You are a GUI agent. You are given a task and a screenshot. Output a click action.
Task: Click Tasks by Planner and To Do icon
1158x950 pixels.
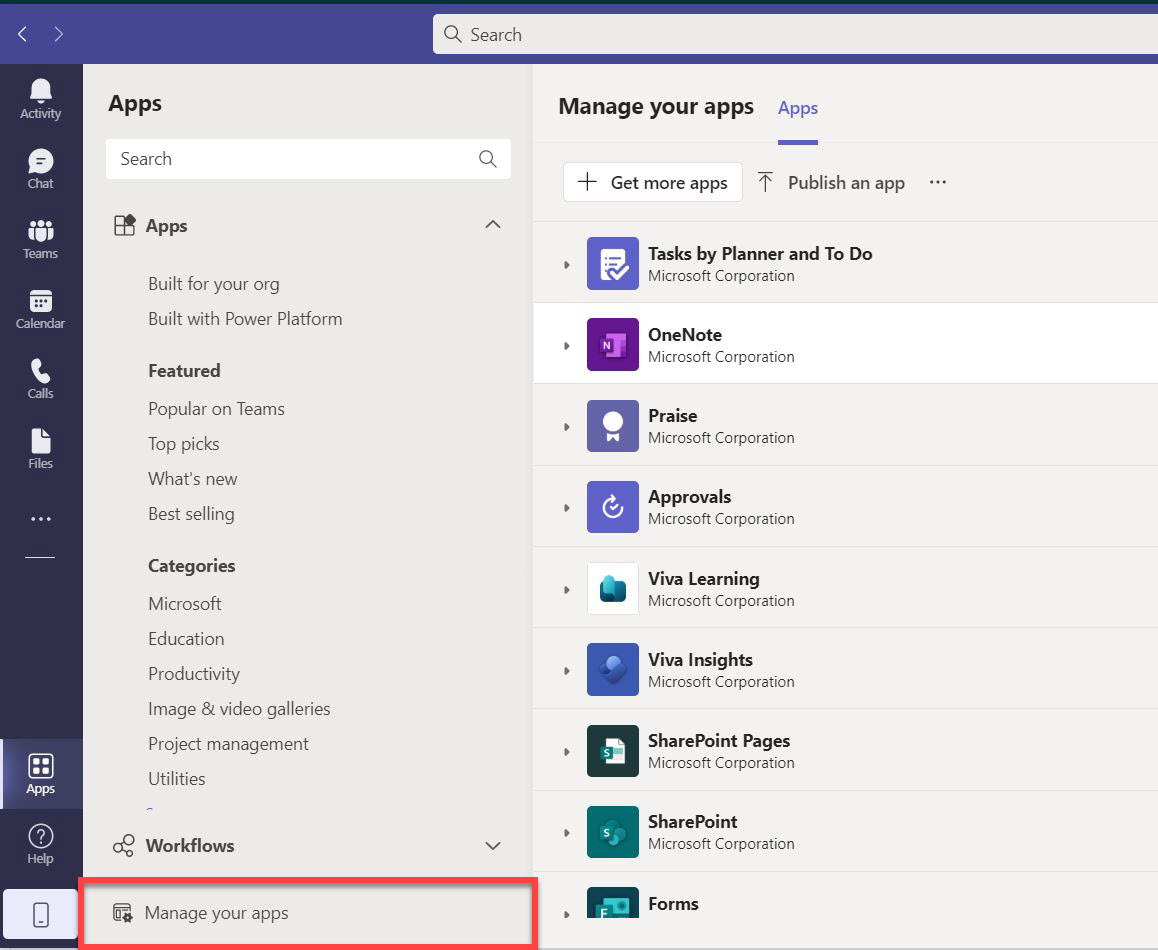(612, 264)
